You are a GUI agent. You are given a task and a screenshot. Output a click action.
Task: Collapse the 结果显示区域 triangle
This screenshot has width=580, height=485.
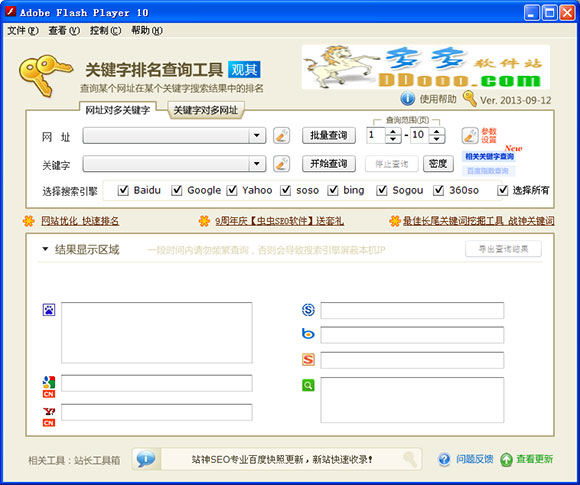[45, 249]
